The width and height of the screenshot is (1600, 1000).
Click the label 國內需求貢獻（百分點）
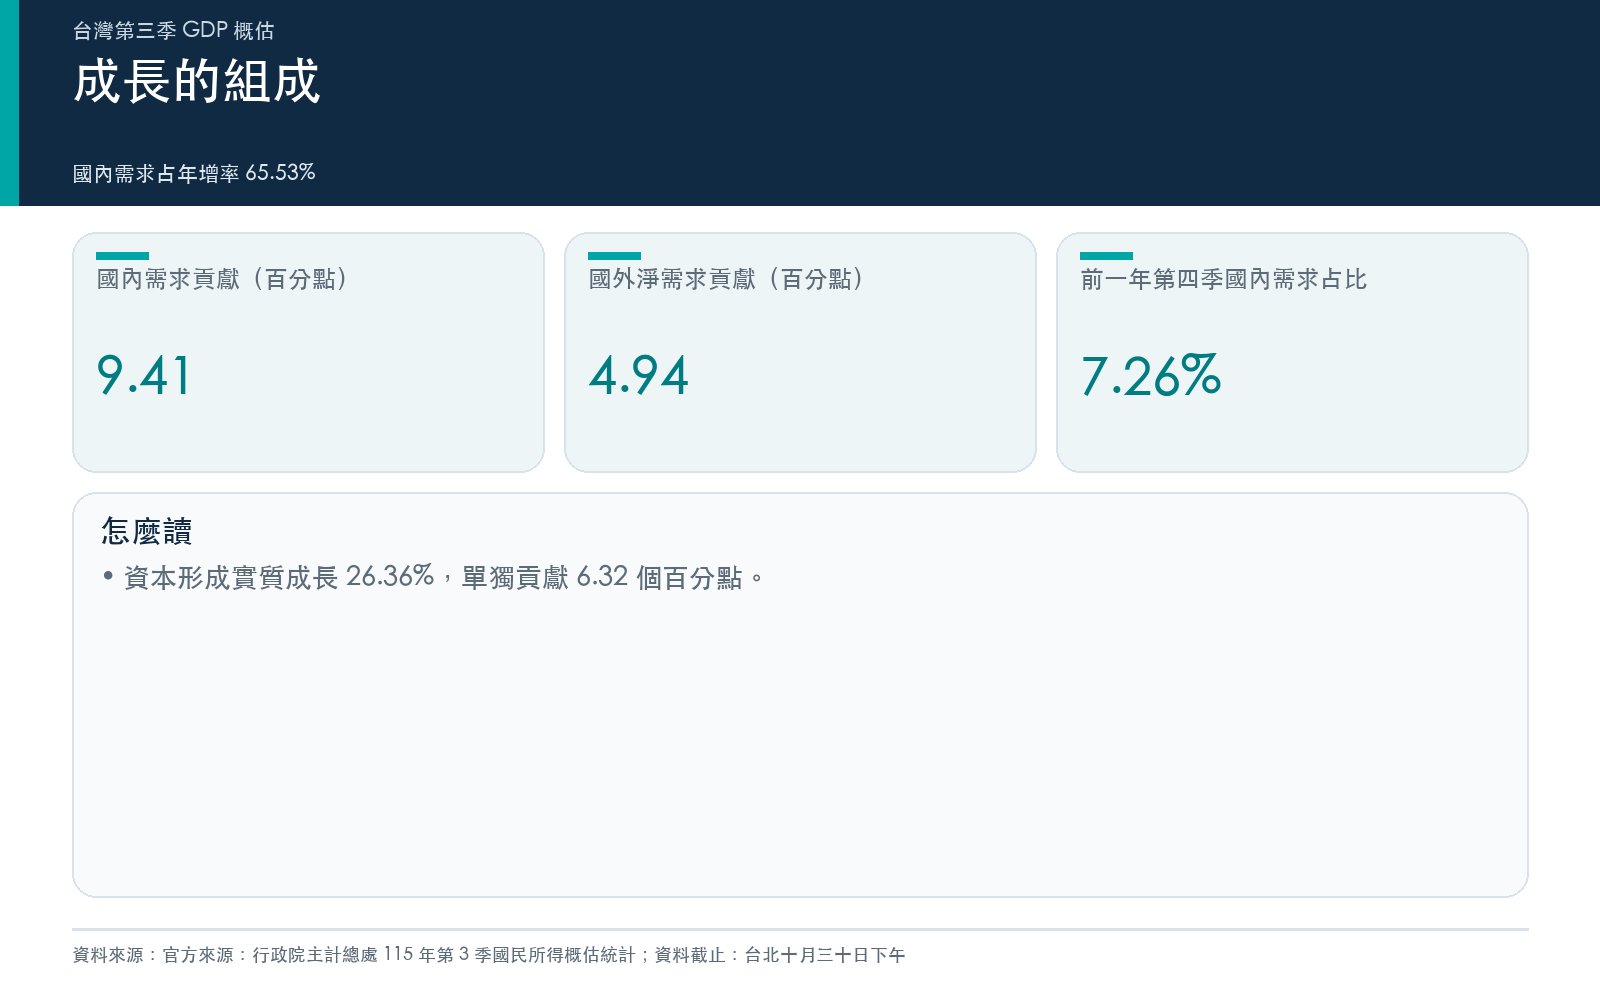click(x=223, y=279)
